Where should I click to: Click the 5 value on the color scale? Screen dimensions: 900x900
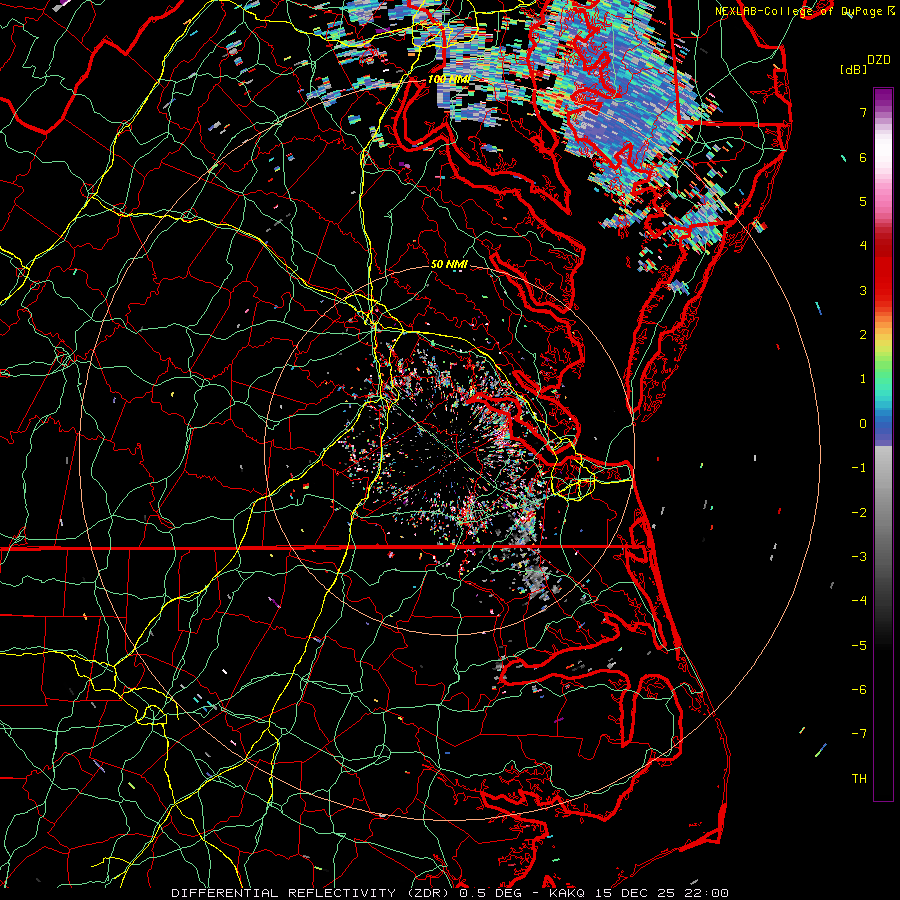tap(863, 201)
